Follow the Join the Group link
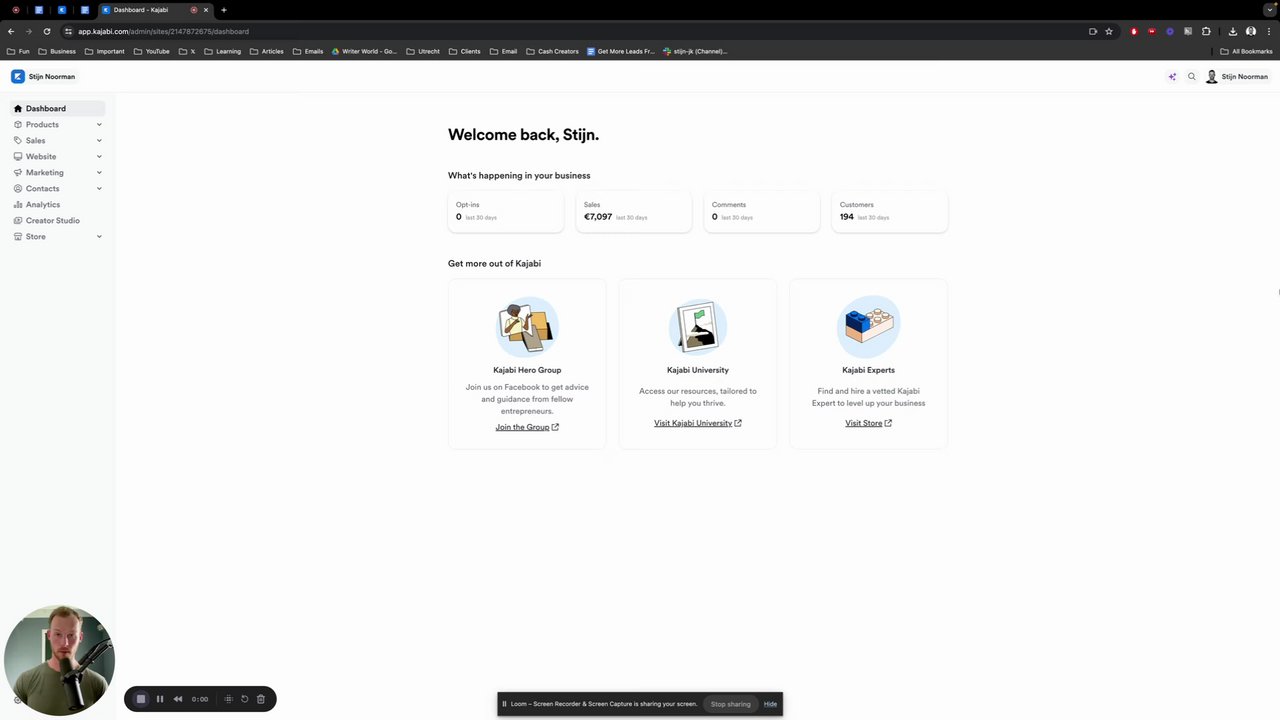 coord(527,427)
